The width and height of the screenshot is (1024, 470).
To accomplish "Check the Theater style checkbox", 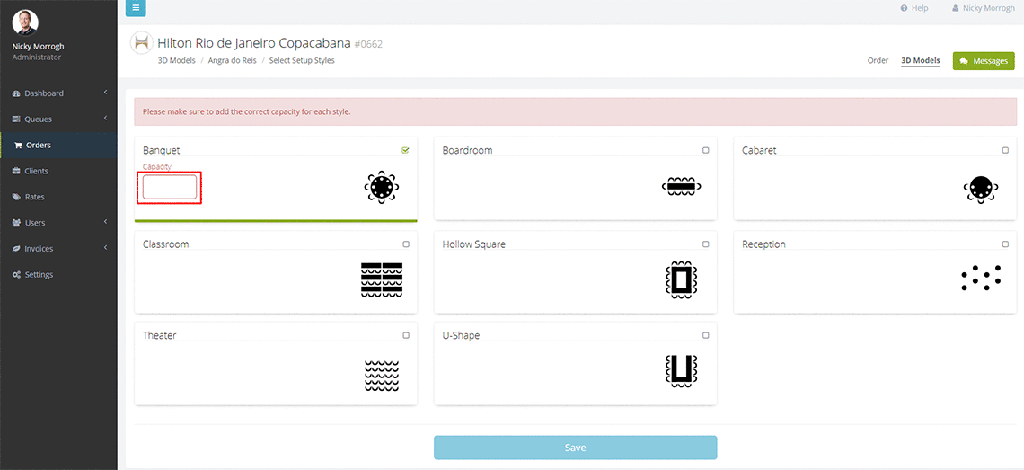I will pos(406,336).
